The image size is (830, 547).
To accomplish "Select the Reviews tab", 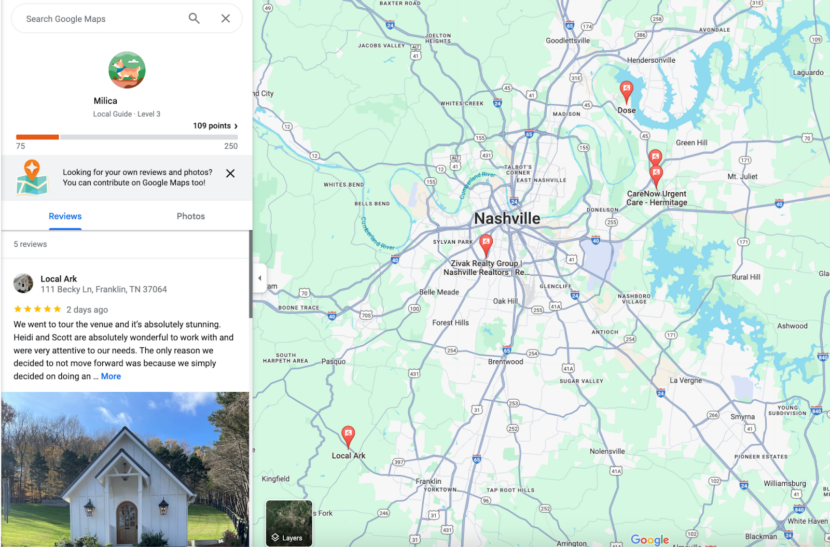I will point(65,216).
